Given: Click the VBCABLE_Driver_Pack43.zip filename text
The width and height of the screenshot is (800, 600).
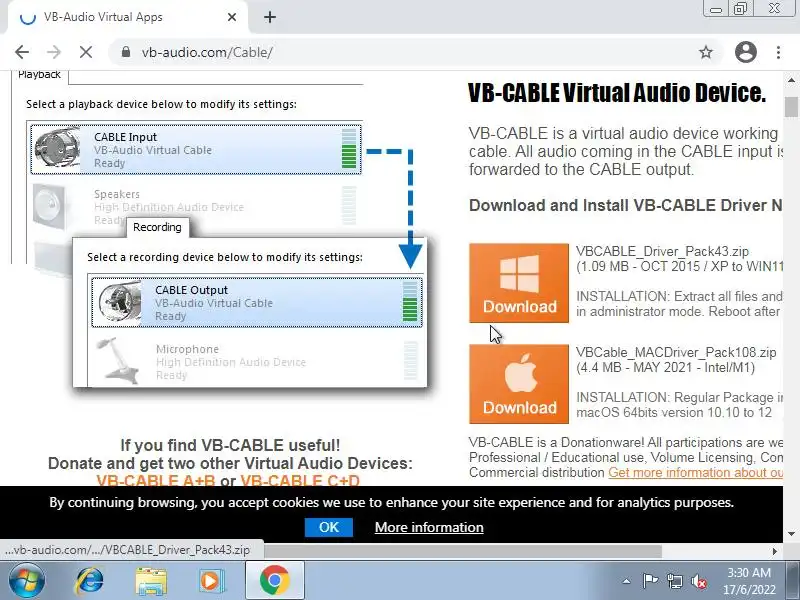Looking at the screenshot, I should pos(662,251).
